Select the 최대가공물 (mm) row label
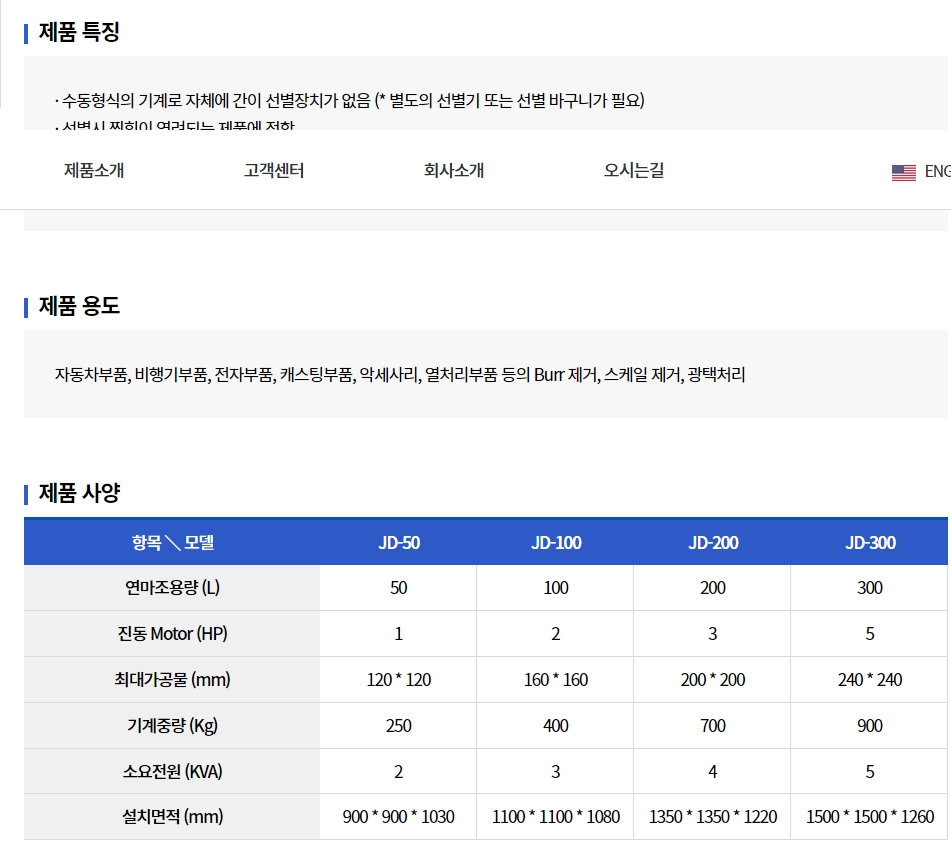This screenshot has height=855, width=951. tap(173, 680)
